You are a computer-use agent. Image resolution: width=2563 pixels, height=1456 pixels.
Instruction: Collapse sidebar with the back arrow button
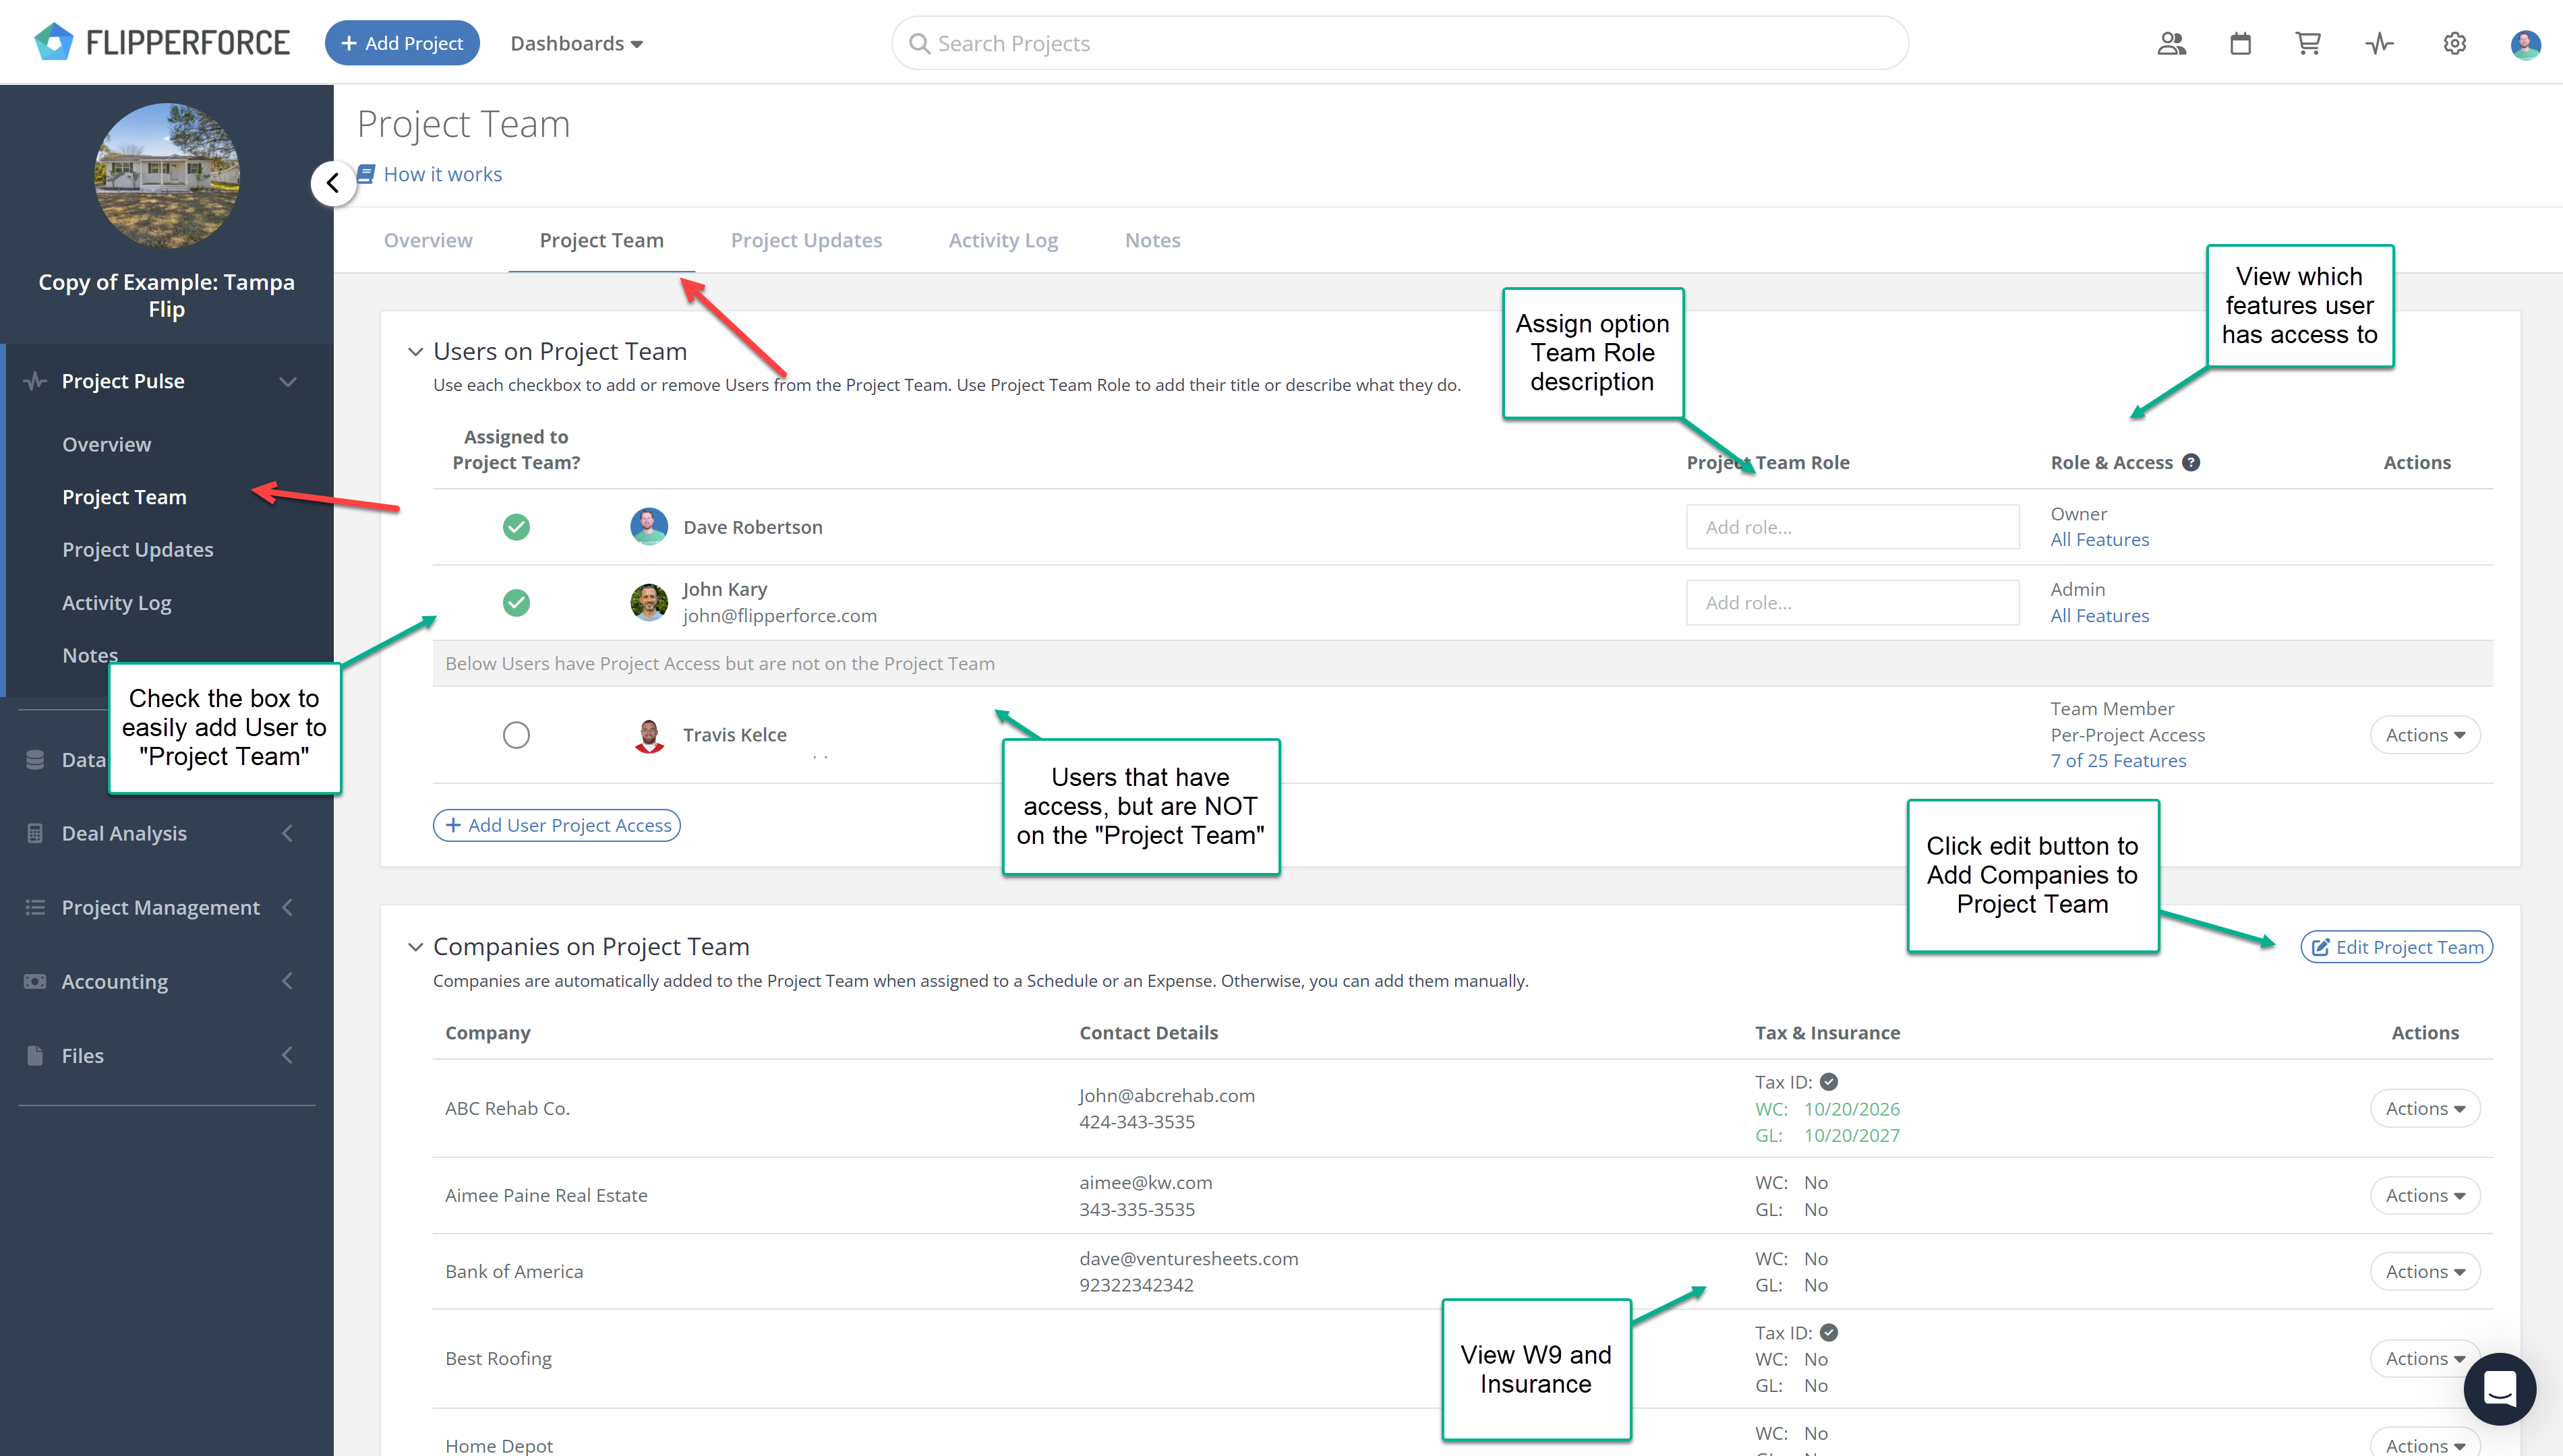[x=333, y=183]
